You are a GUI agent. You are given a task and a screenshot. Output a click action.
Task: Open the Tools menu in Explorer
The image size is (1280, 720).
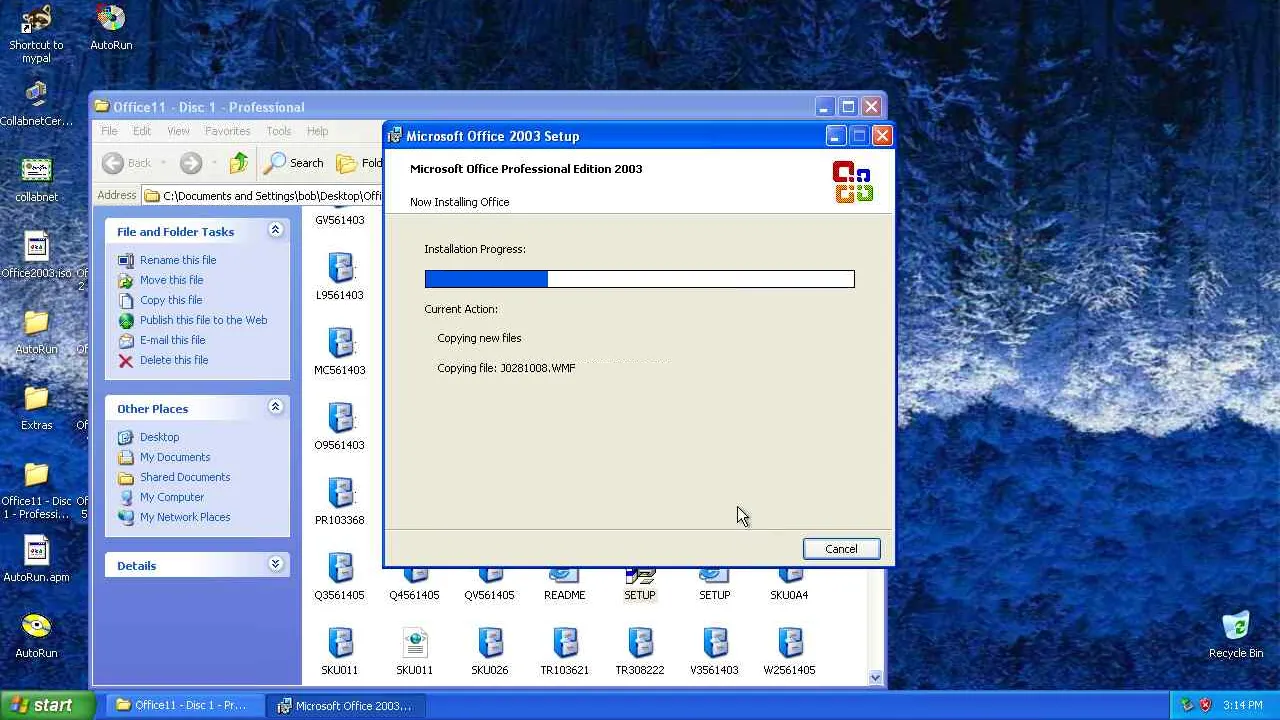[279, 131]
